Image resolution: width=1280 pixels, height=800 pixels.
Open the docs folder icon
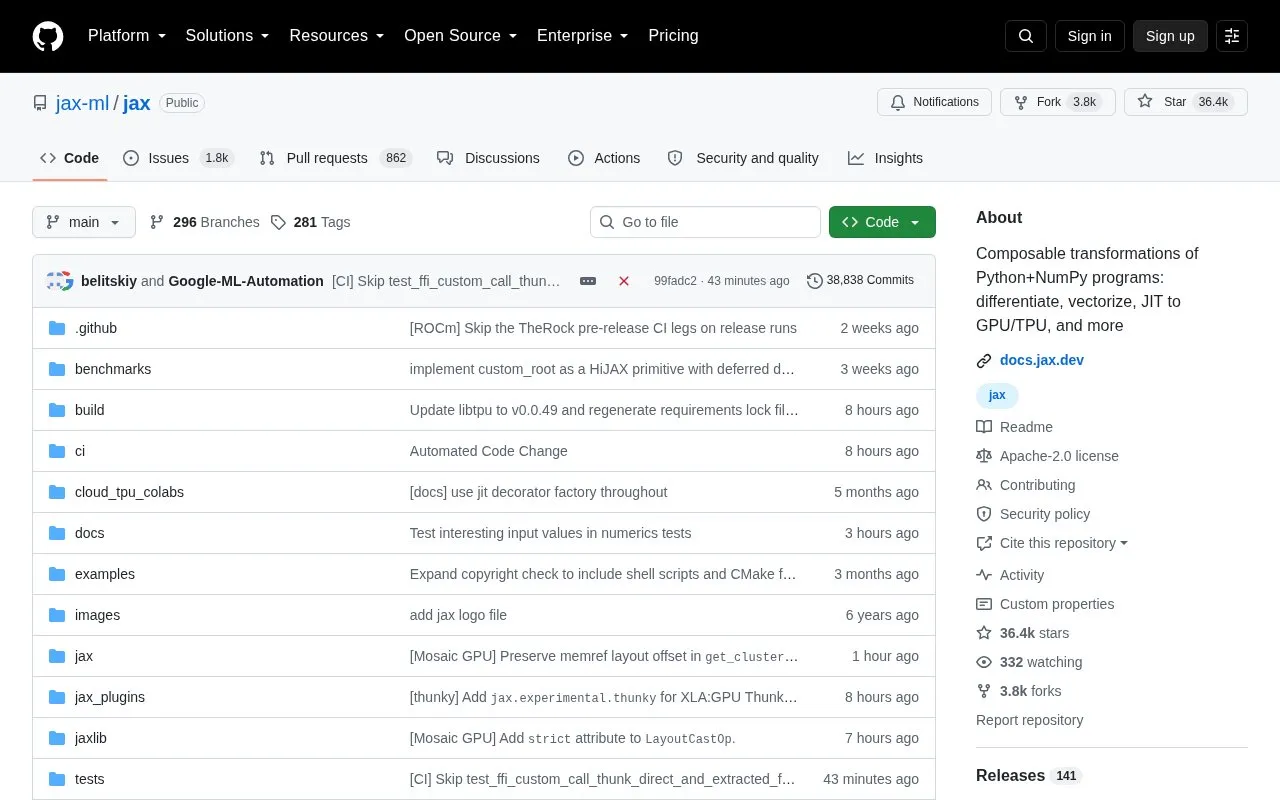pyautogui.click(x=57, y=533)
